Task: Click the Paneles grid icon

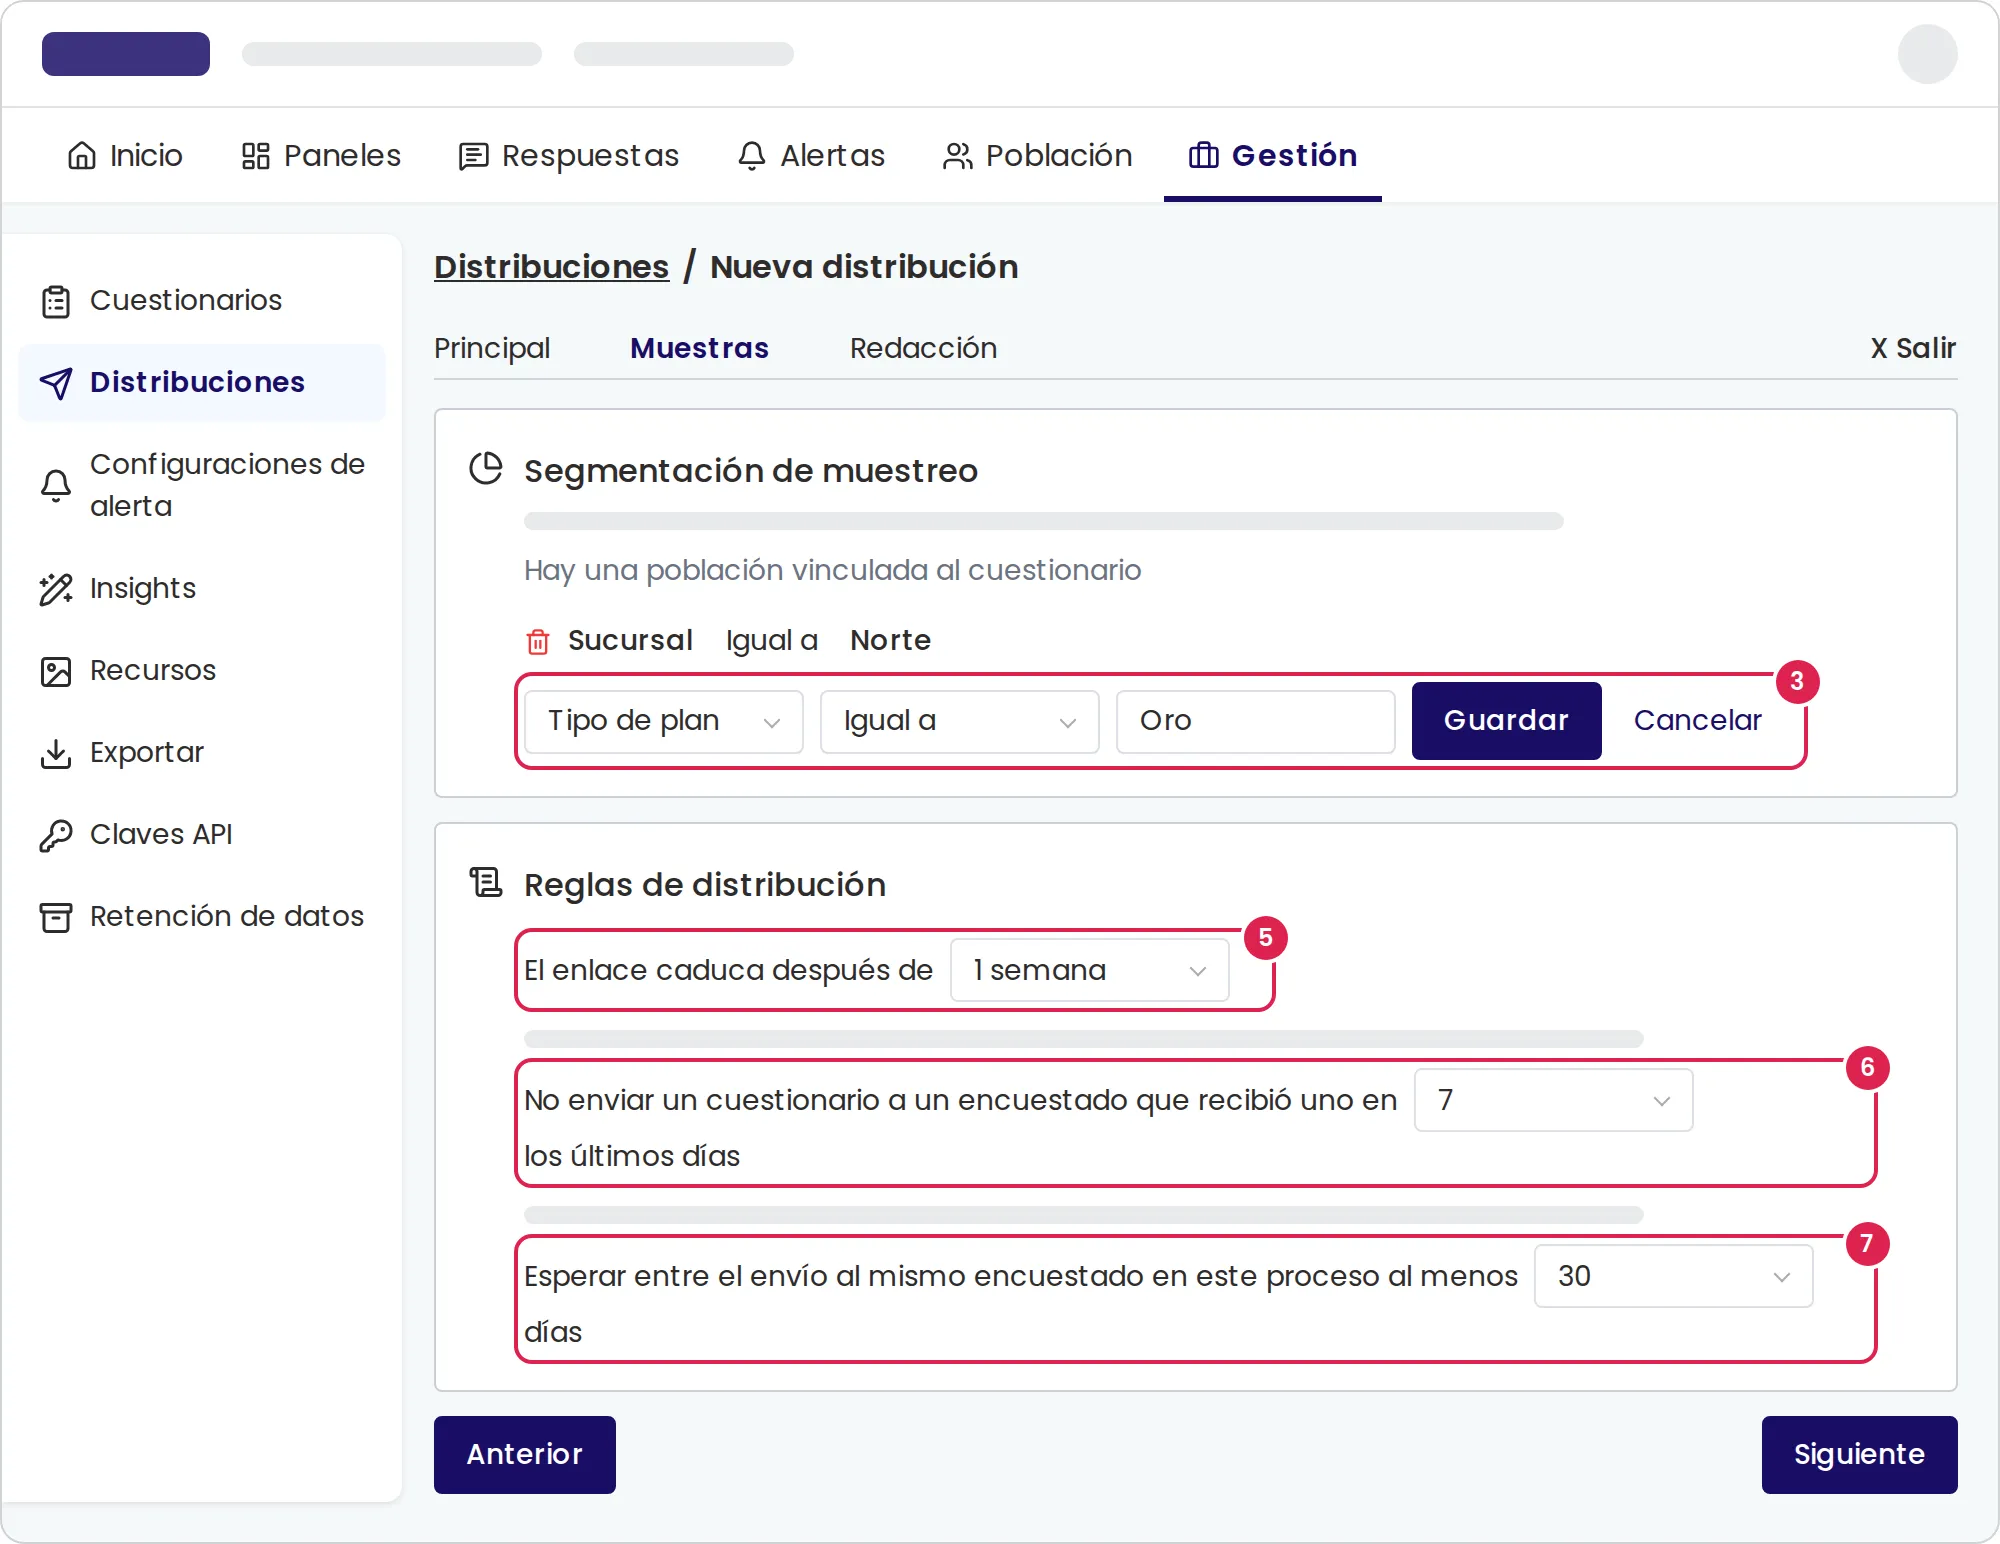Action: click(x=256, y=156)
